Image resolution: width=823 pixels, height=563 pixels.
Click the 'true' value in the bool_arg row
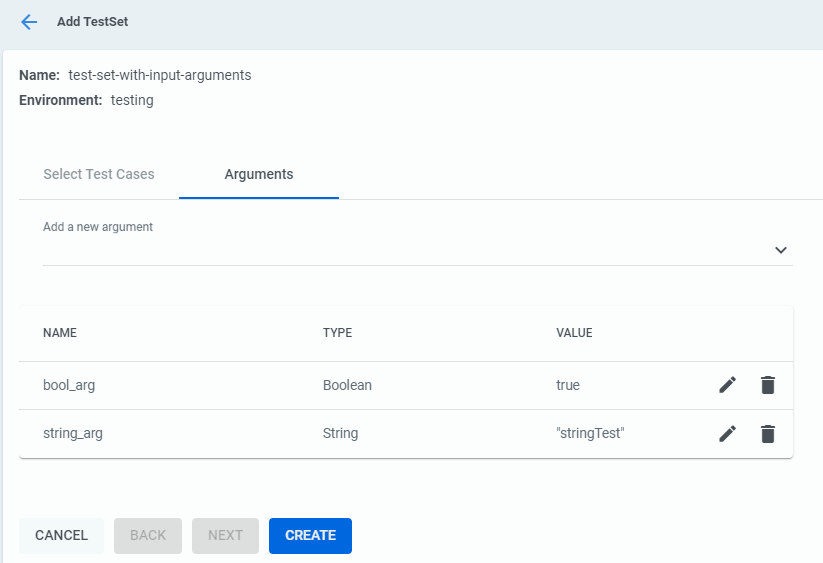(x=568, y=385)
